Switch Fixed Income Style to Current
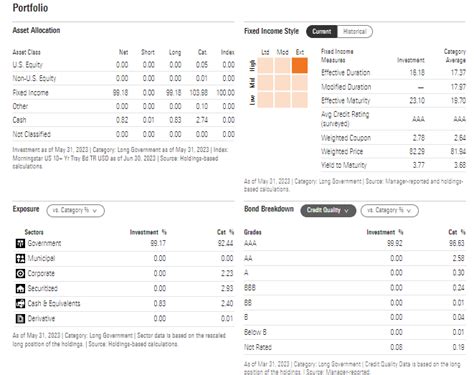Screen dimensions: 474x375 click(x=322, y=32)
